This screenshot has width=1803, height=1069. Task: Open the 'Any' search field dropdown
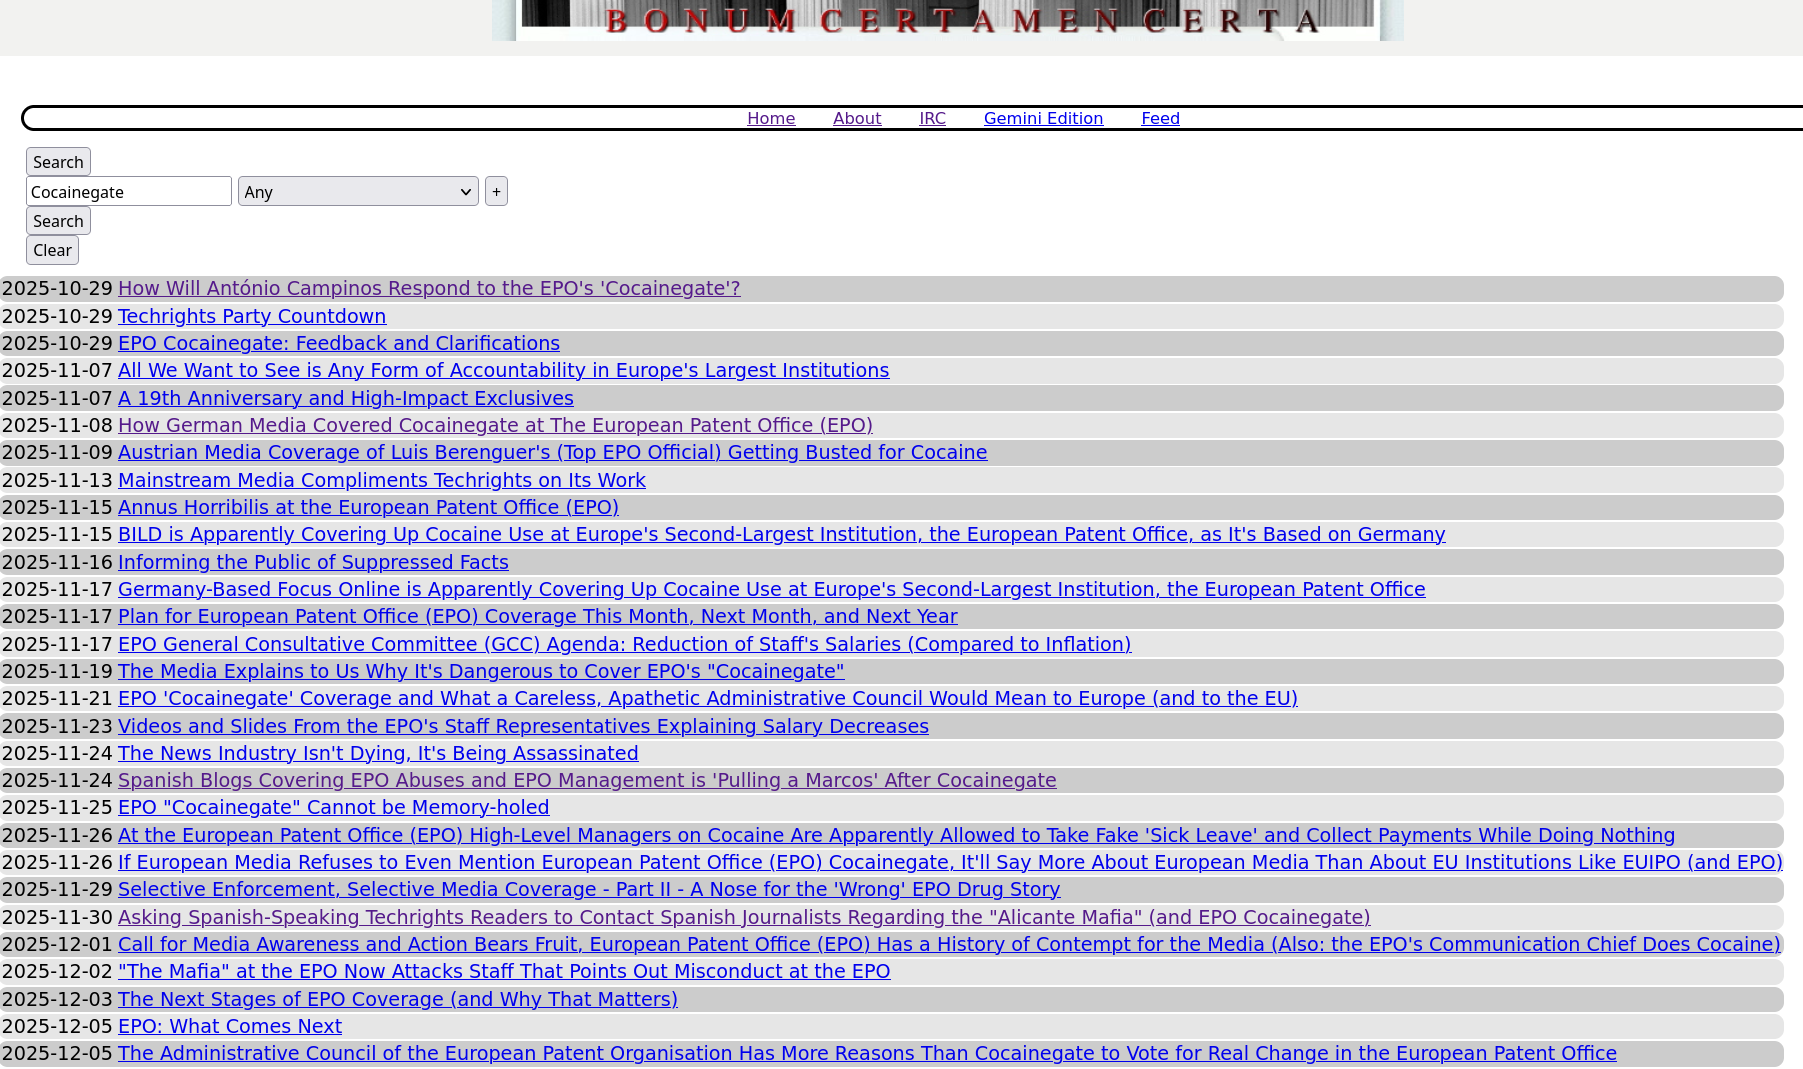[358, 192]
